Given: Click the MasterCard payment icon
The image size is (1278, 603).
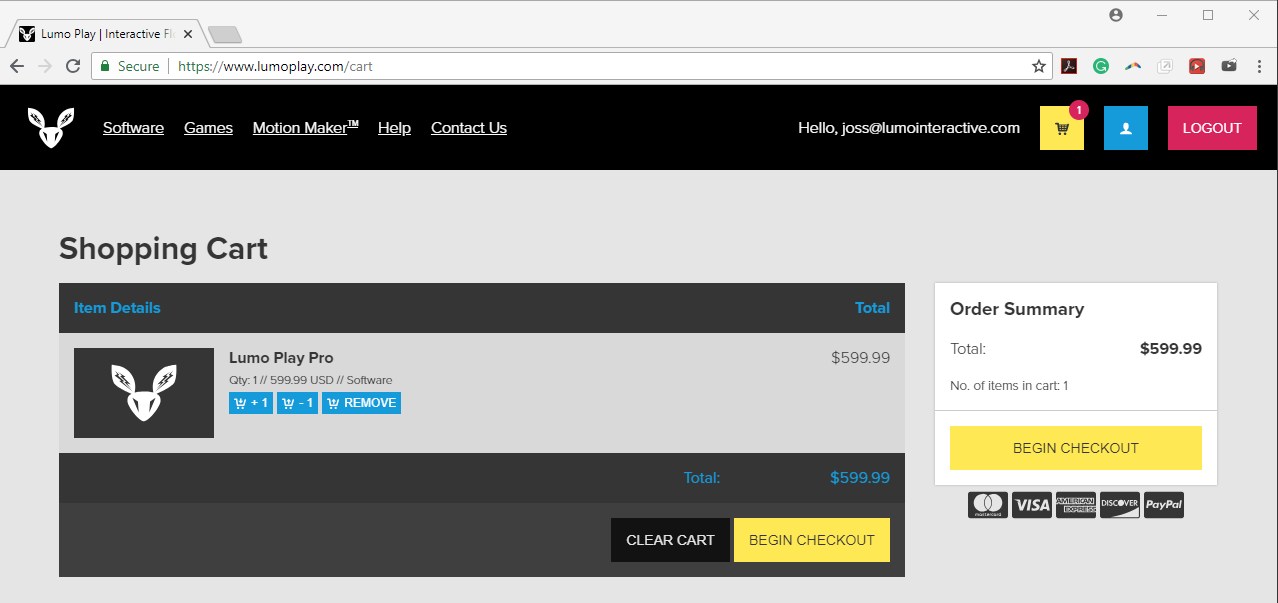Looking at the screenshot, I should [988, 505].
